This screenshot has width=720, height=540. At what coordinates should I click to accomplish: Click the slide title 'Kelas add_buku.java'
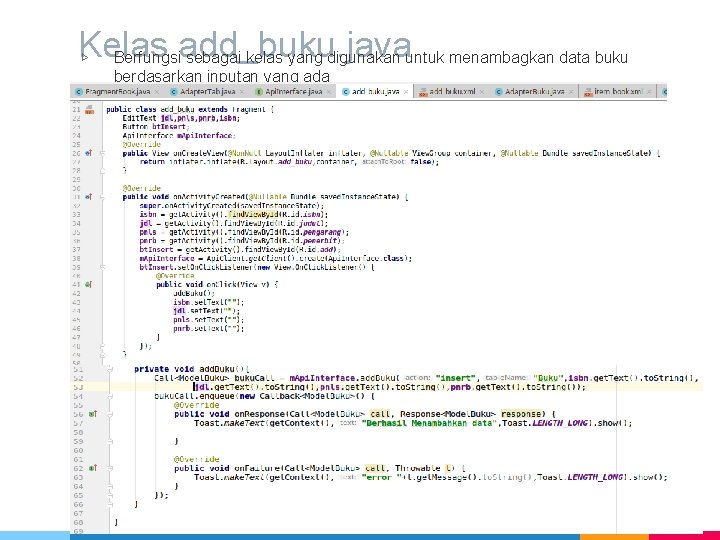pos(245,44)
